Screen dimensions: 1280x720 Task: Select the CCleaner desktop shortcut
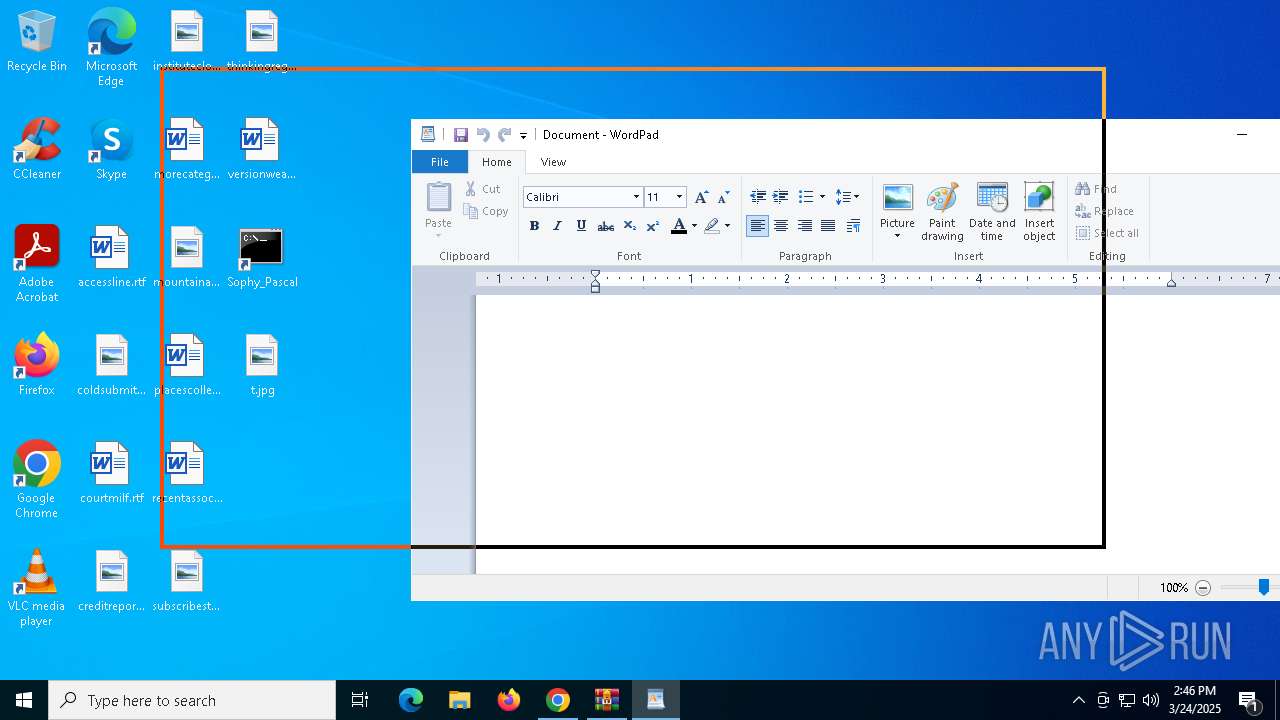click(x=37, y=150)
